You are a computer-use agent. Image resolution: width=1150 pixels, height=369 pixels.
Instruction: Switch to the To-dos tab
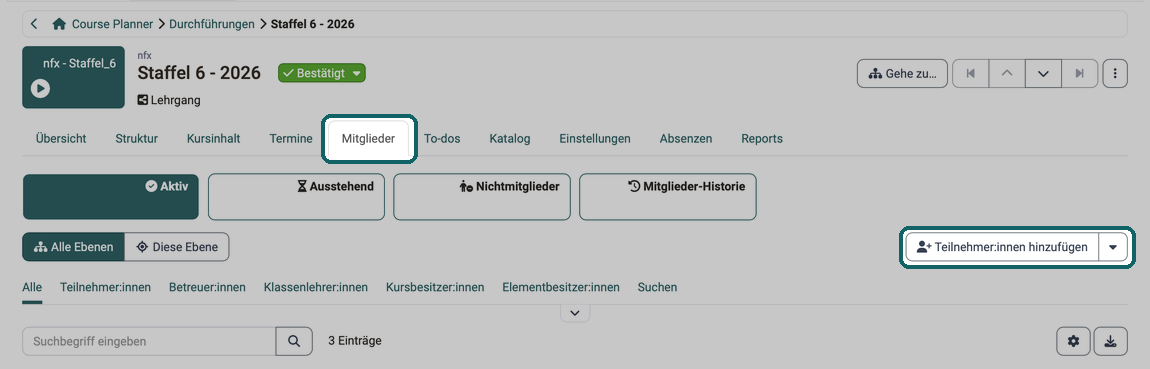click(442, 139)
